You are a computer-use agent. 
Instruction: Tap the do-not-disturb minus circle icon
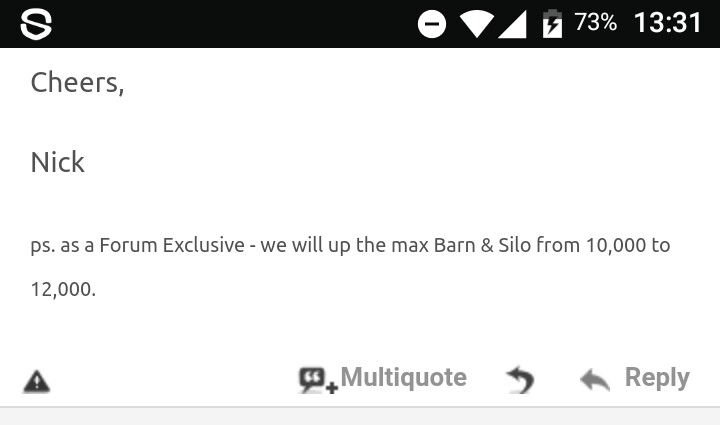(x=432, y=24)
